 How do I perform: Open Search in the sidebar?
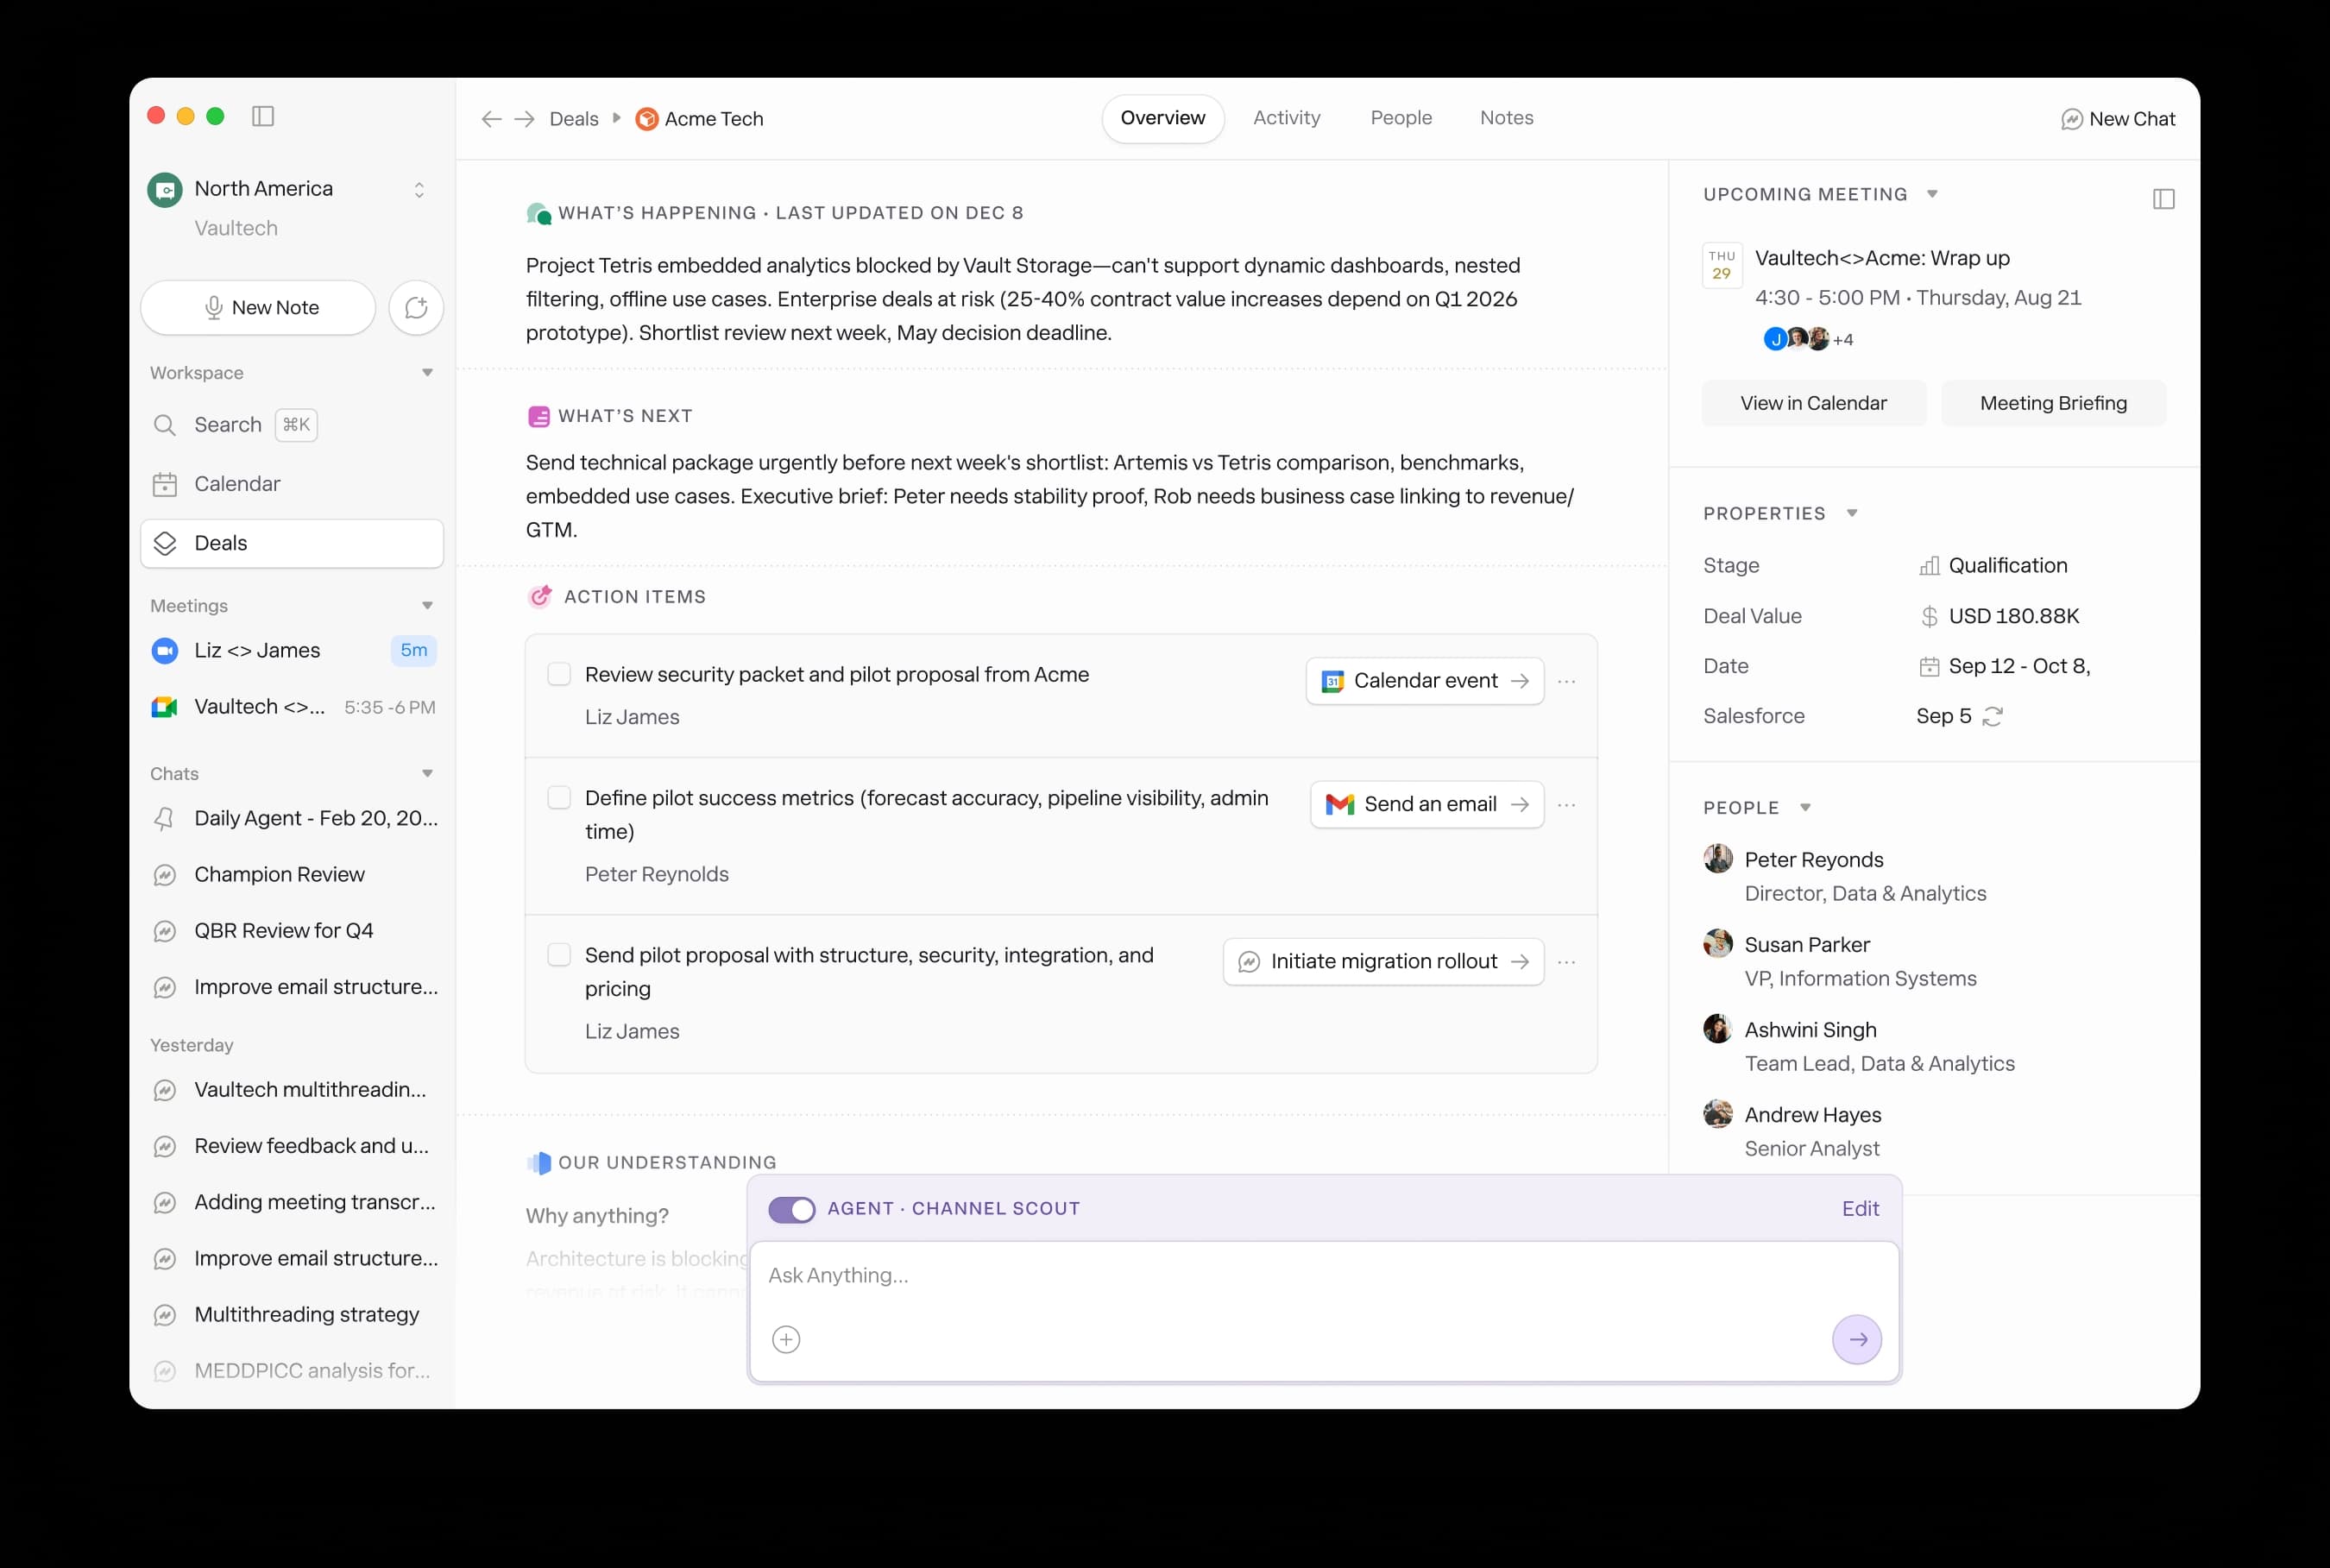[292, 425]
